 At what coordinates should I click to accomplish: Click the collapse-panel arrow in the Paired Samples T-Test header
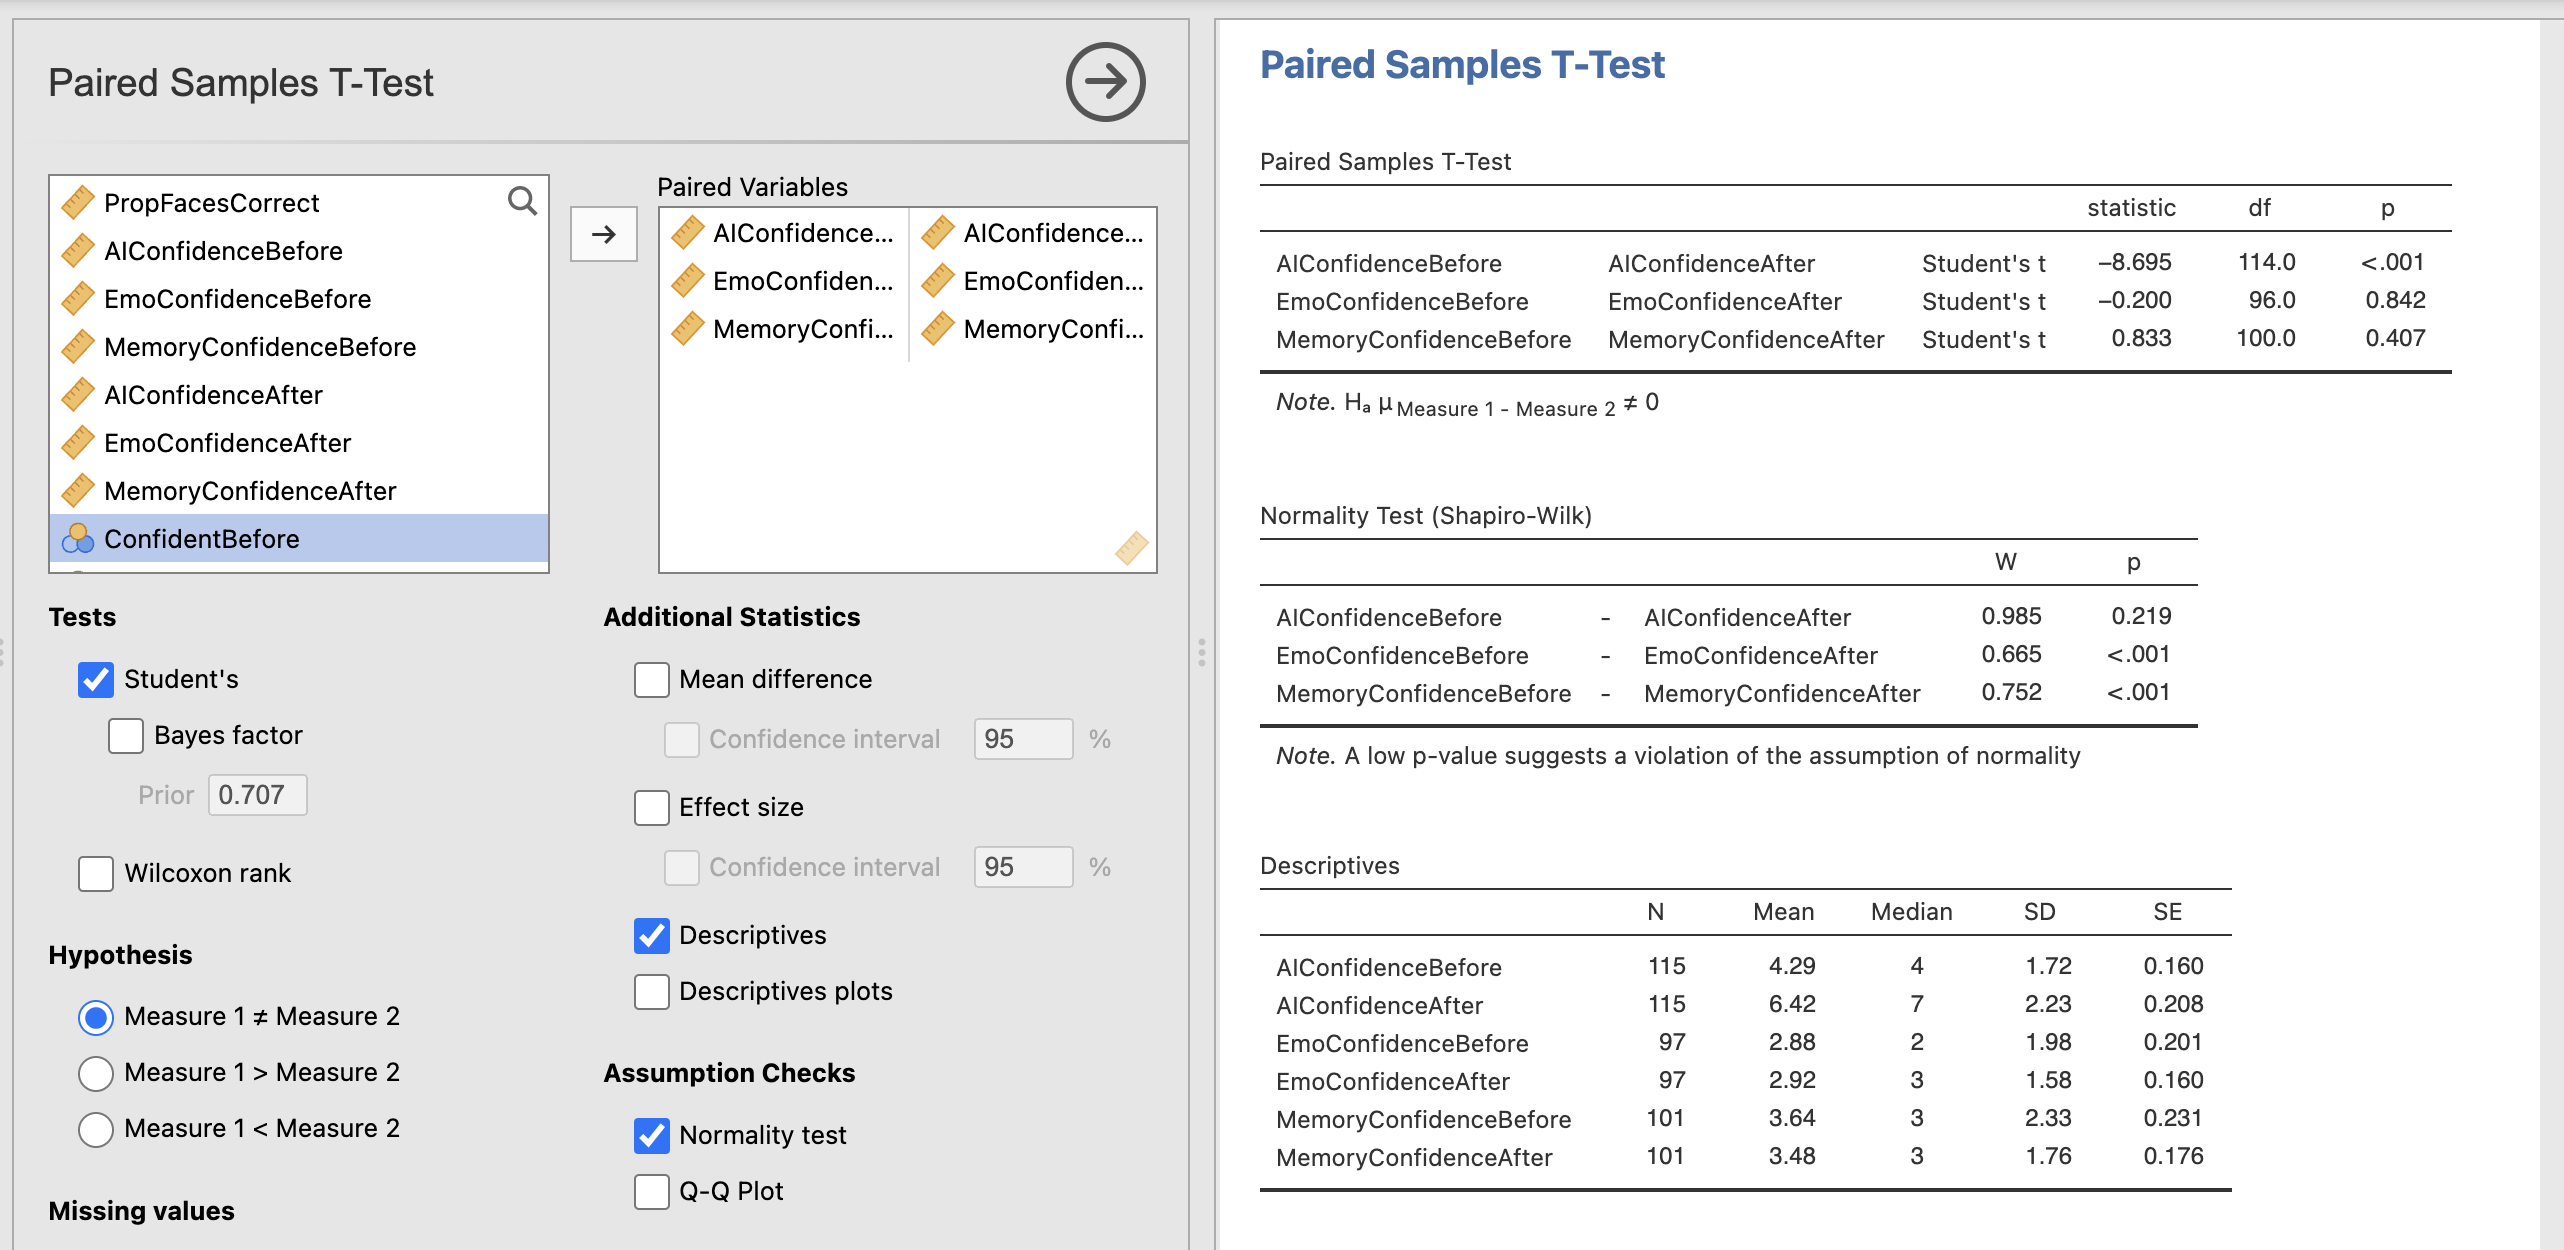[x=1105, y=82]
